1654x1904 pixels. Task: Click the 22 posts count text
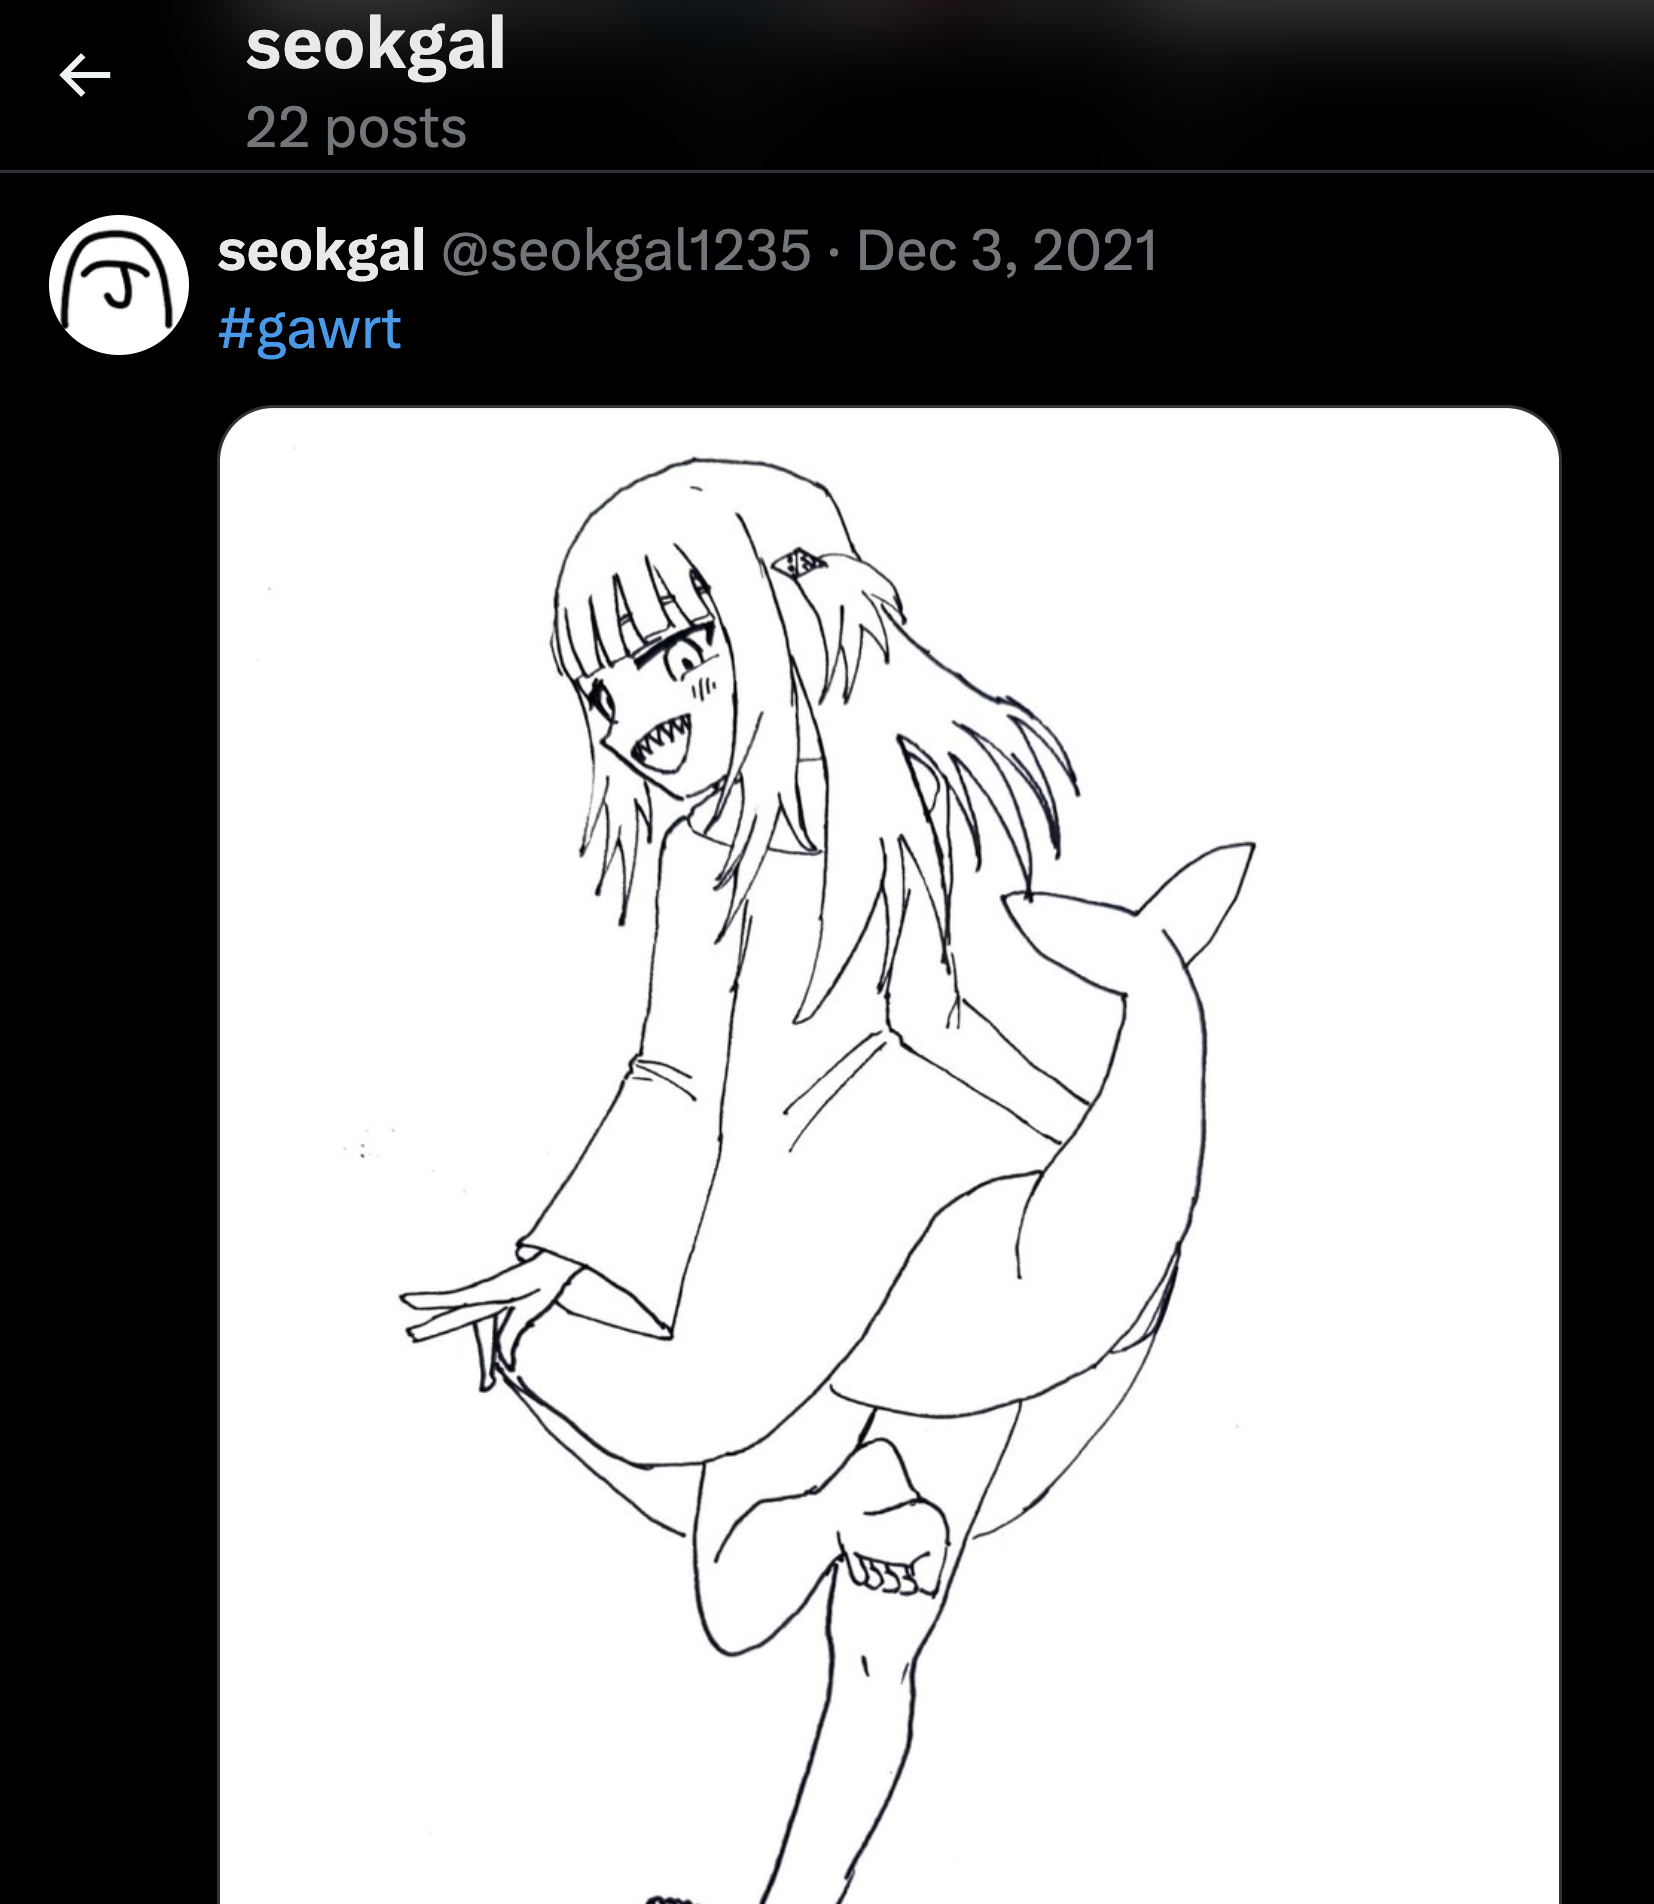pos(356,128)
